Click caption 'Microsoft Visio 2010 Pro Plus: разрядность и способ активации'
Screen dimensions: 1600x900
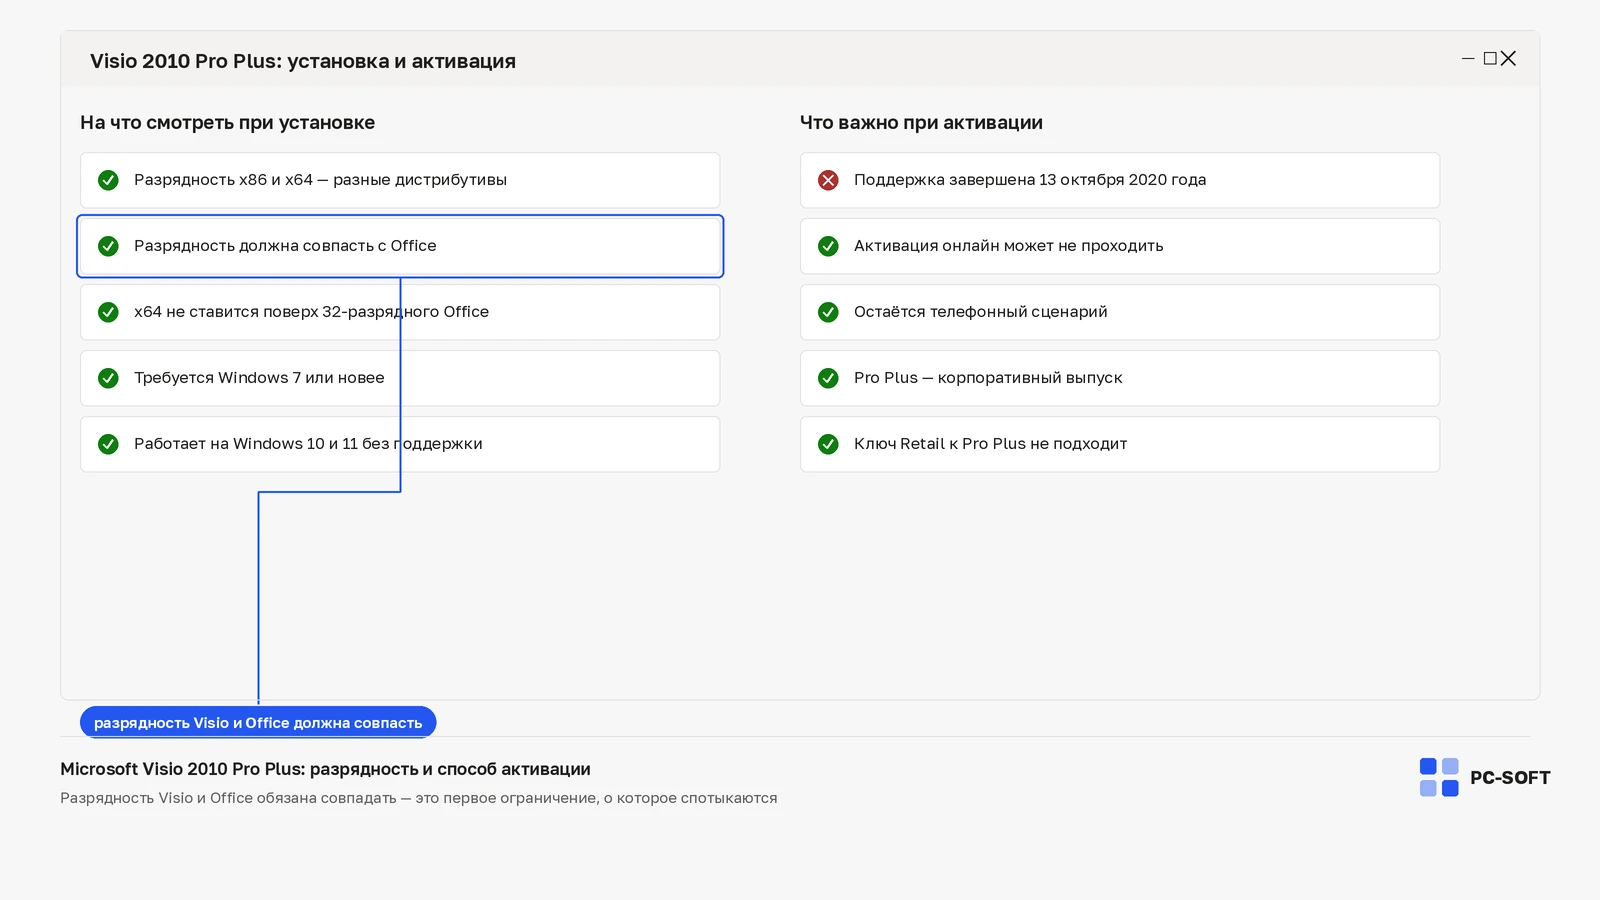click(x=325, y=769)
